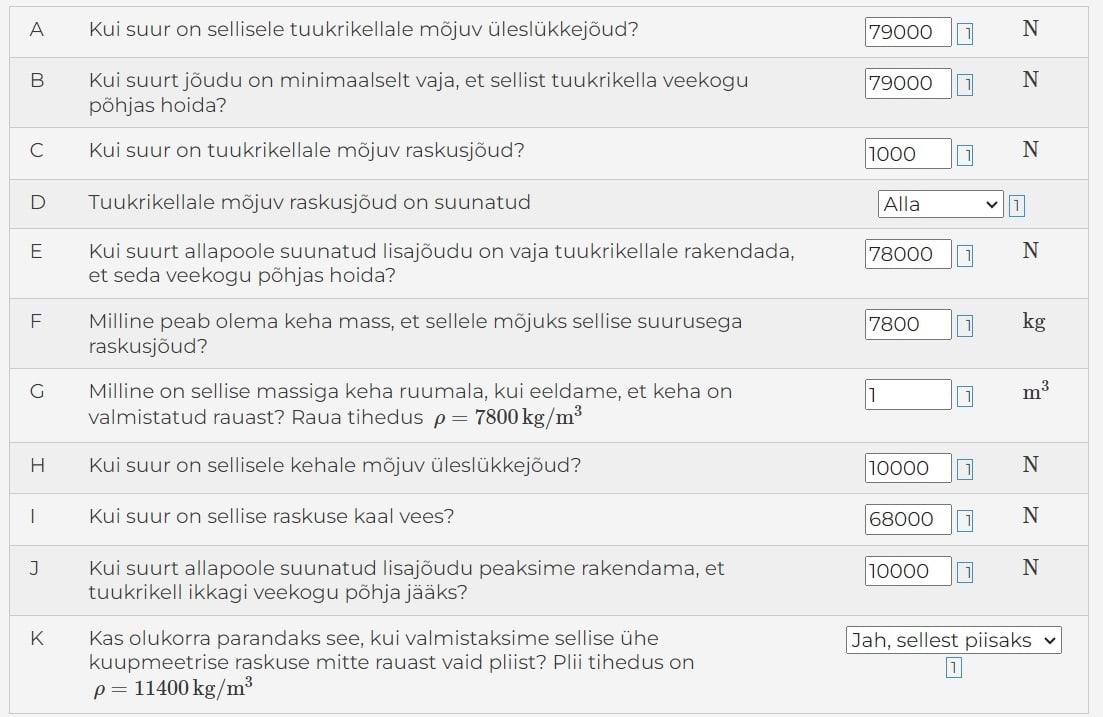This screenshot has width=1103, height=717.
Task: Click the small icon beside row J input
Action: [x=965, y=572]
